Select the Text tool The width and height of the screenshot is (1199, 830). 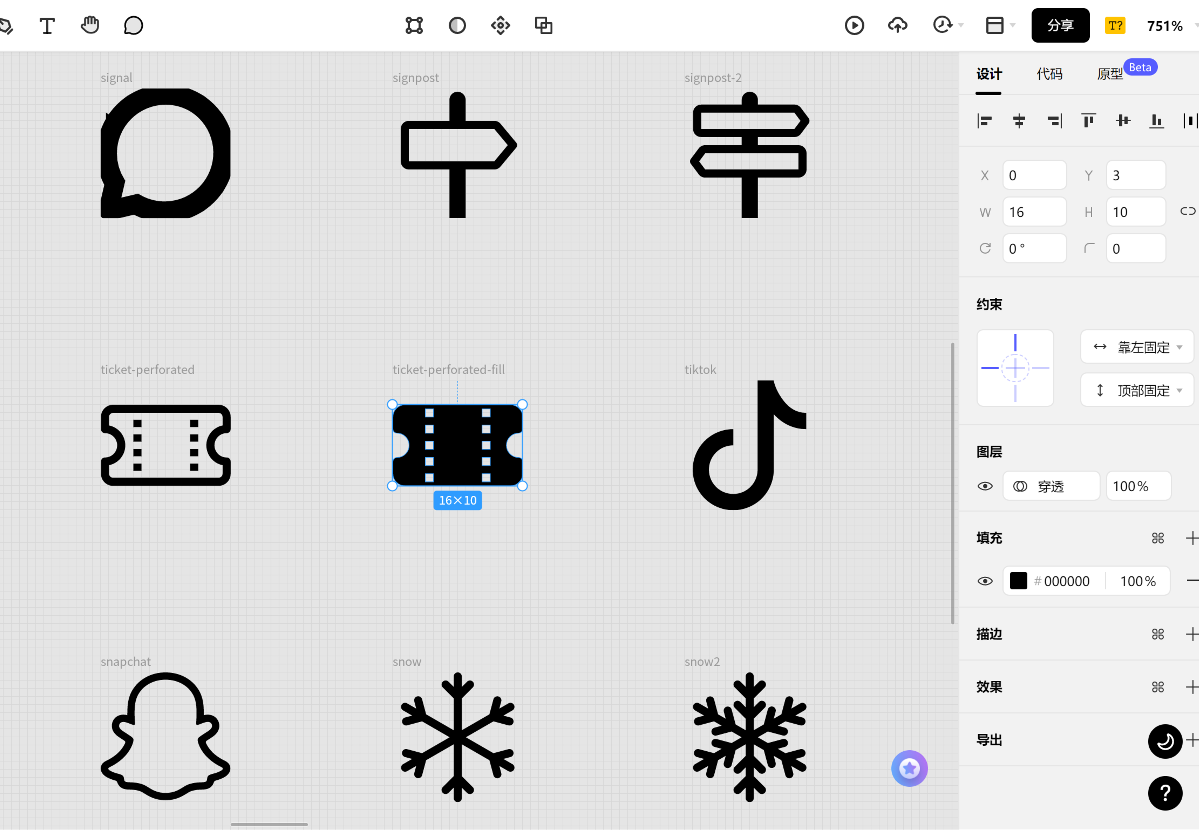click(x=47, y=26)
